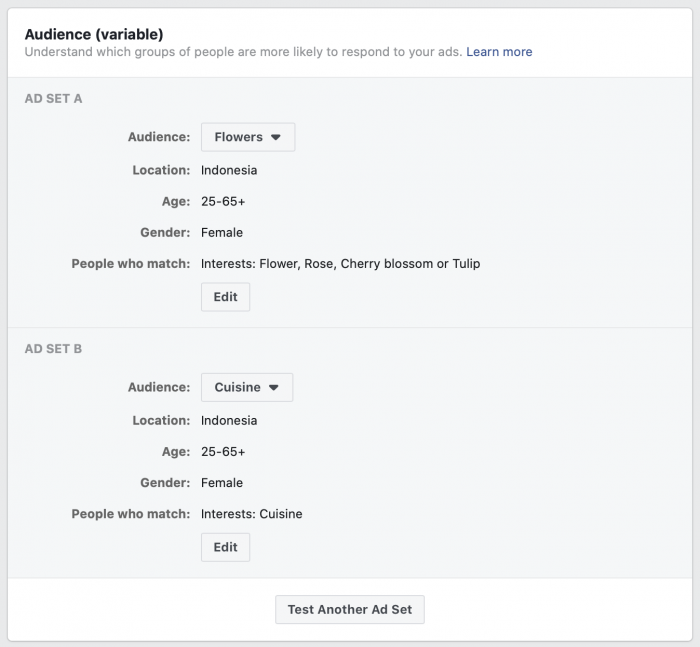This screenshot has height=647, width=700.
Task: Click Female gender value in Ad Set B
Action: (x=222, y=483)
